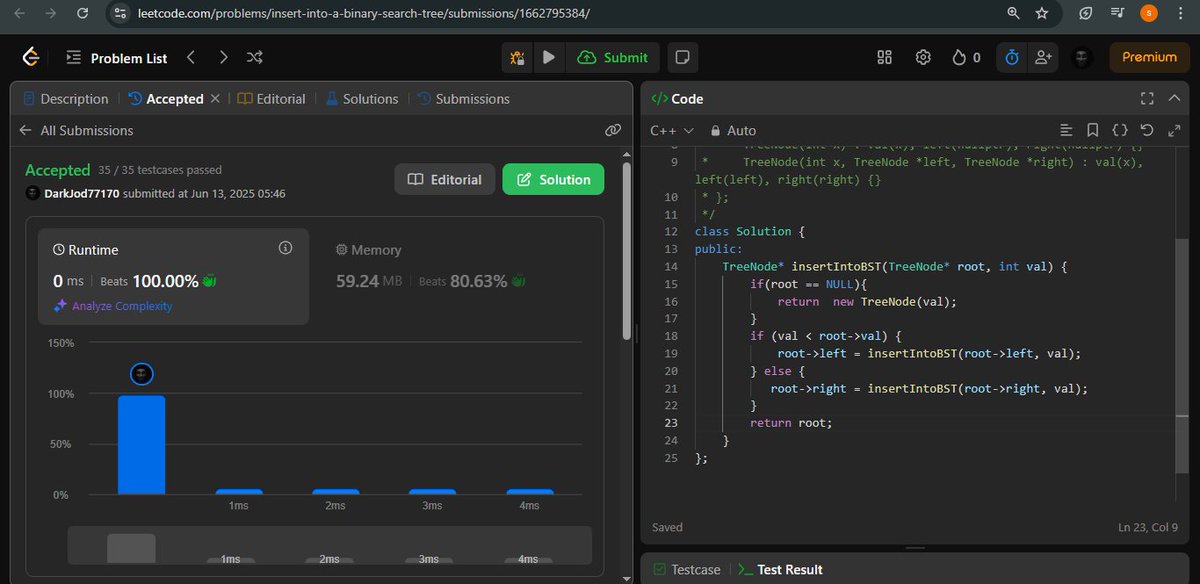Open the browser three-dot menu
Screen dimensions: 1200x584
[x=1181, y=14]
